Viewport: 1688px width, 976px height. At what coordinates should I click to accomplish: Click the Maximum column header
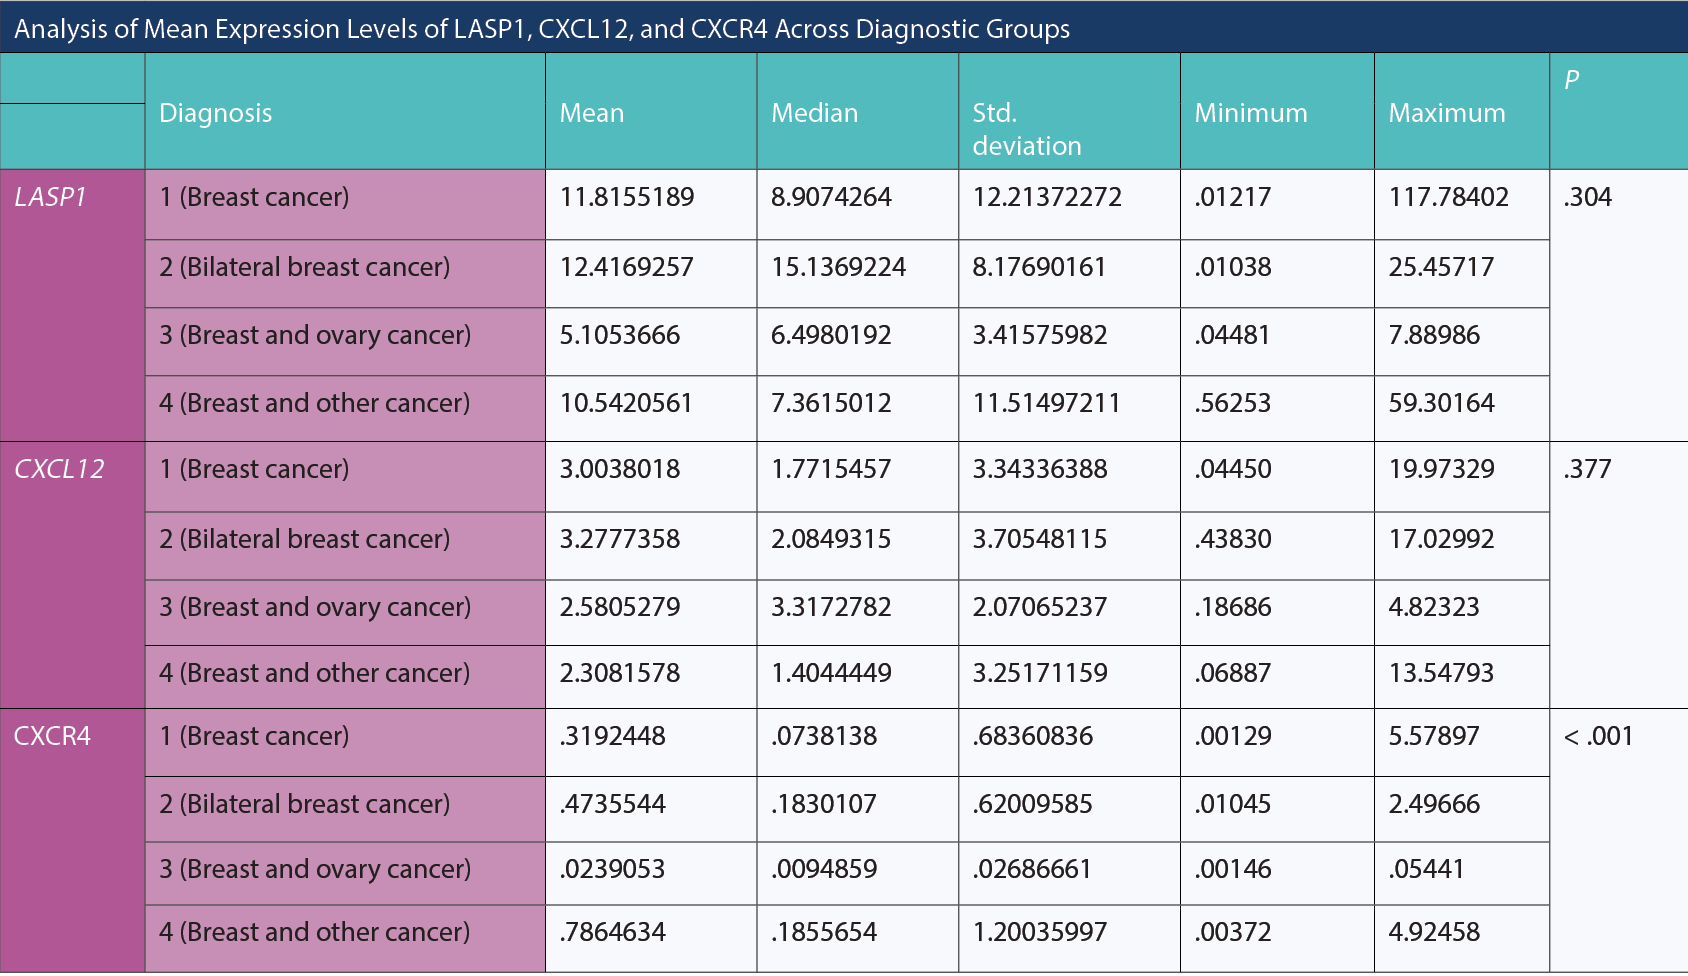pyautogui.click(x=1447, y=113)
